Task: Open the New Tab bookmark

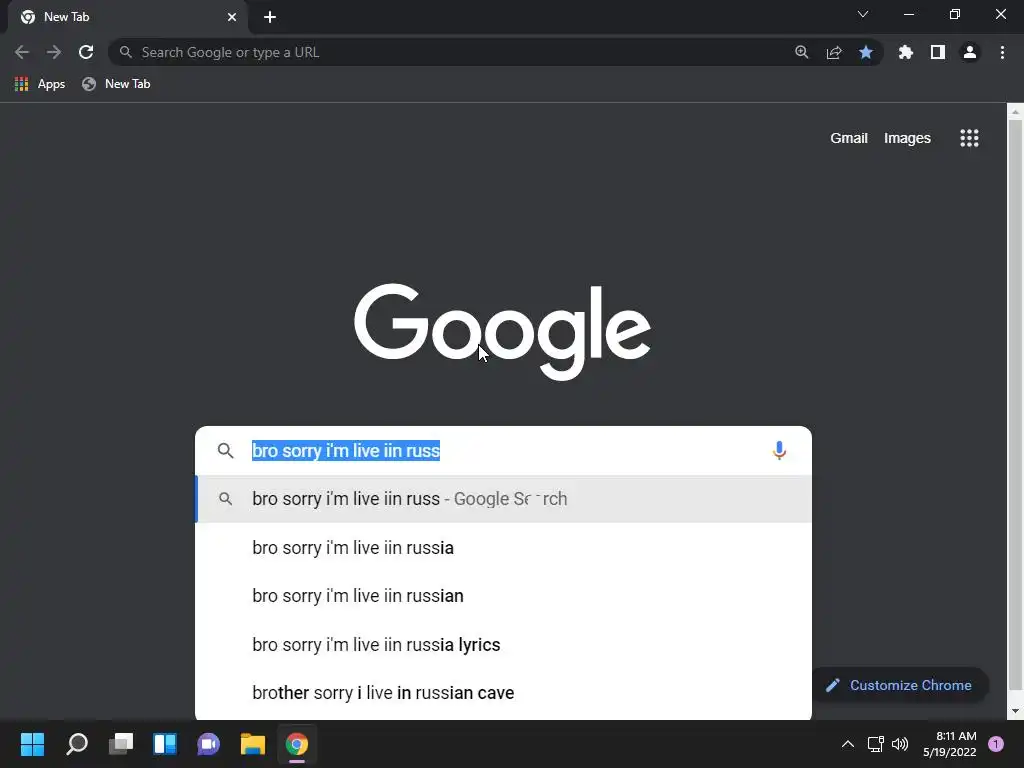Action: point(116,84)
